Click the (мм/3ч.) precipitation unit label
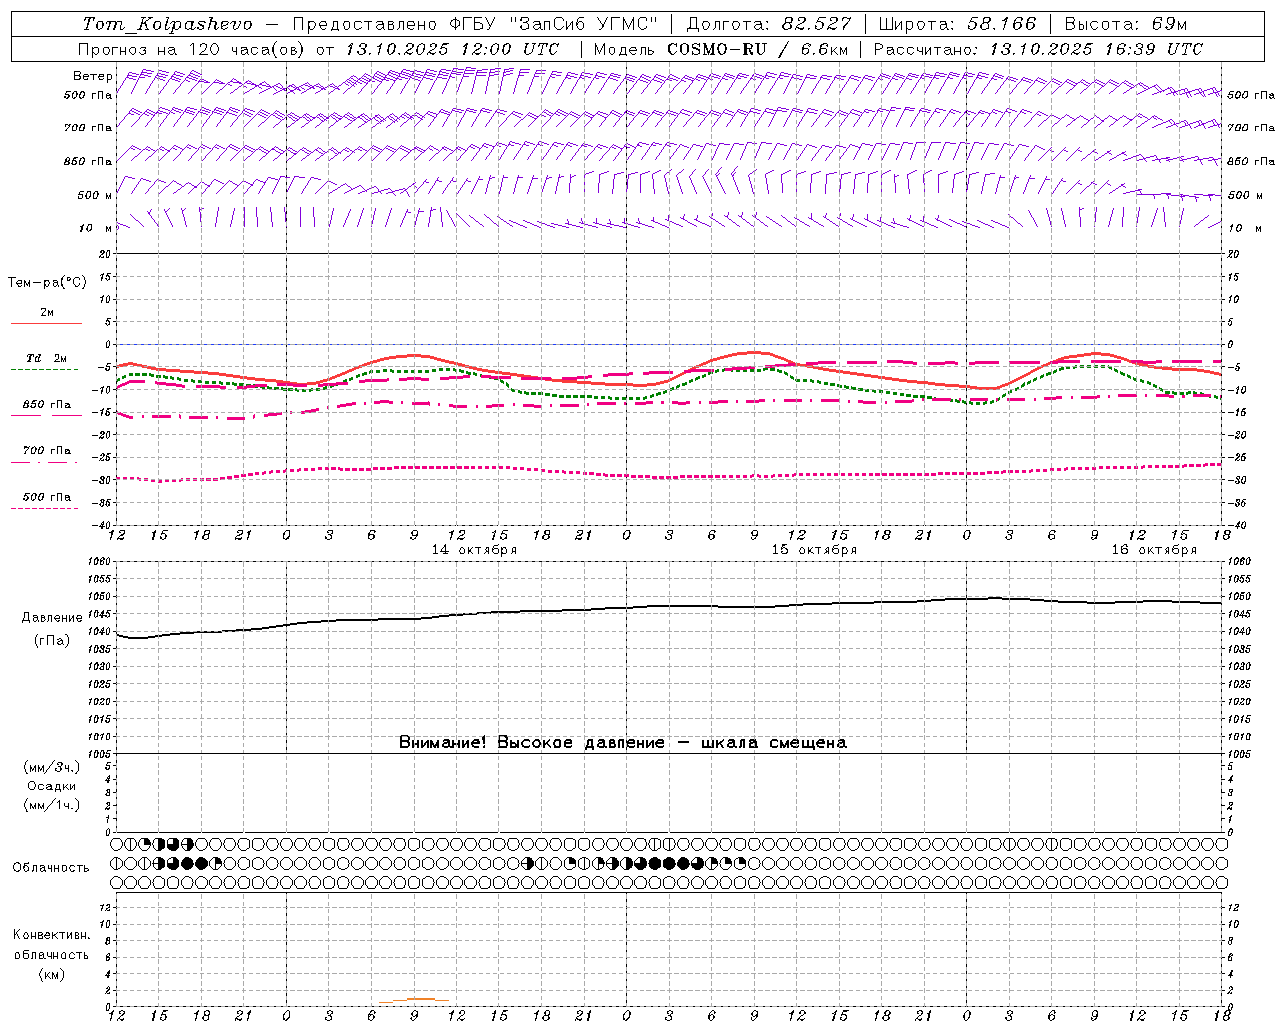1280x1024 pixels. 52,767
